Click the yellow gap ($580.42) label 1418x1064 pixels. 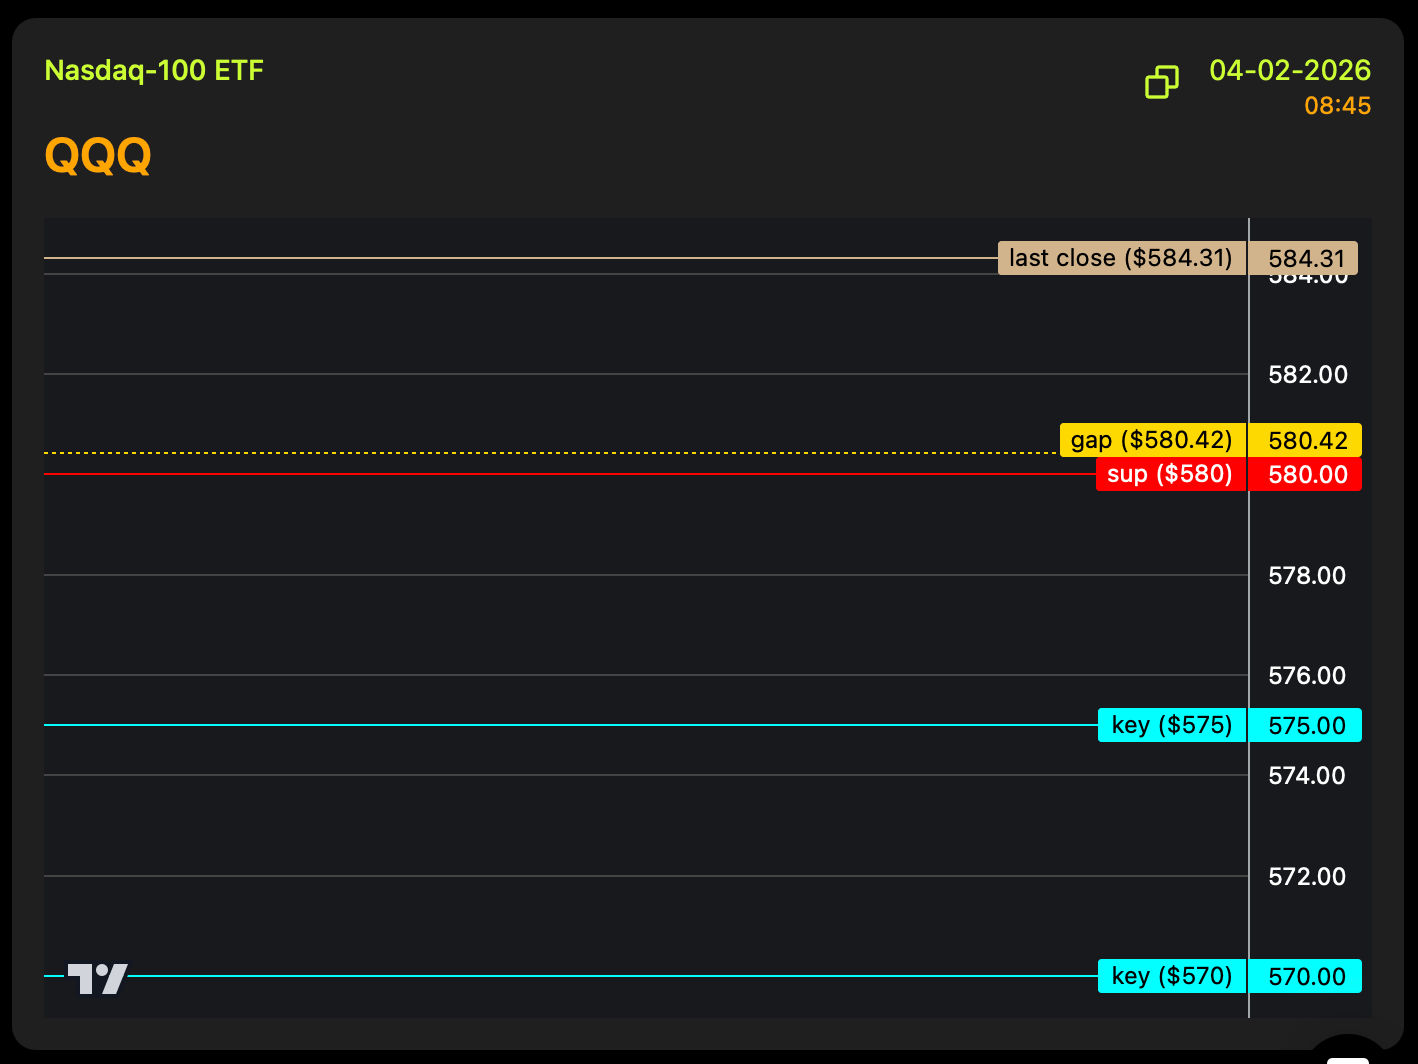click(x=1152, y=440)
